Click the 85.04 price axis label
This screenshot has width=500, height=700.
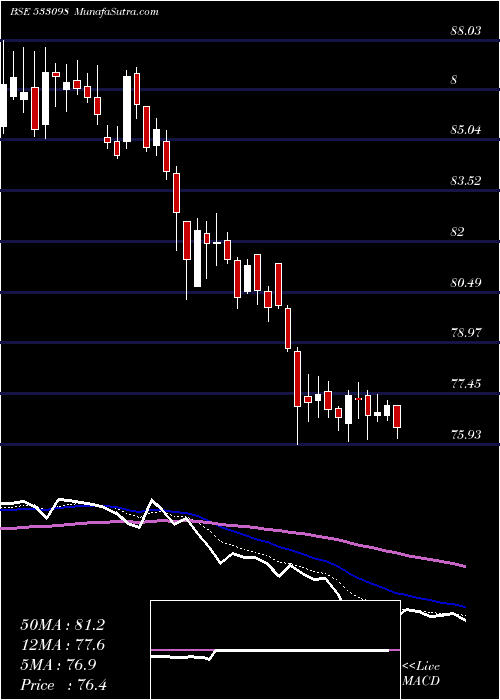click(x=467, y=130)
